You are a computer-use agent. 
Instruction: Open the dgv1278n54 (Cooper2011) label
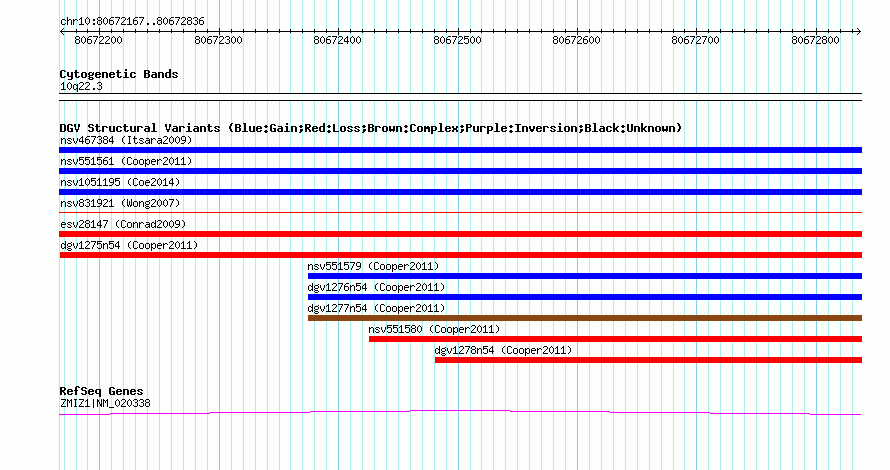[x=503, y=350]
